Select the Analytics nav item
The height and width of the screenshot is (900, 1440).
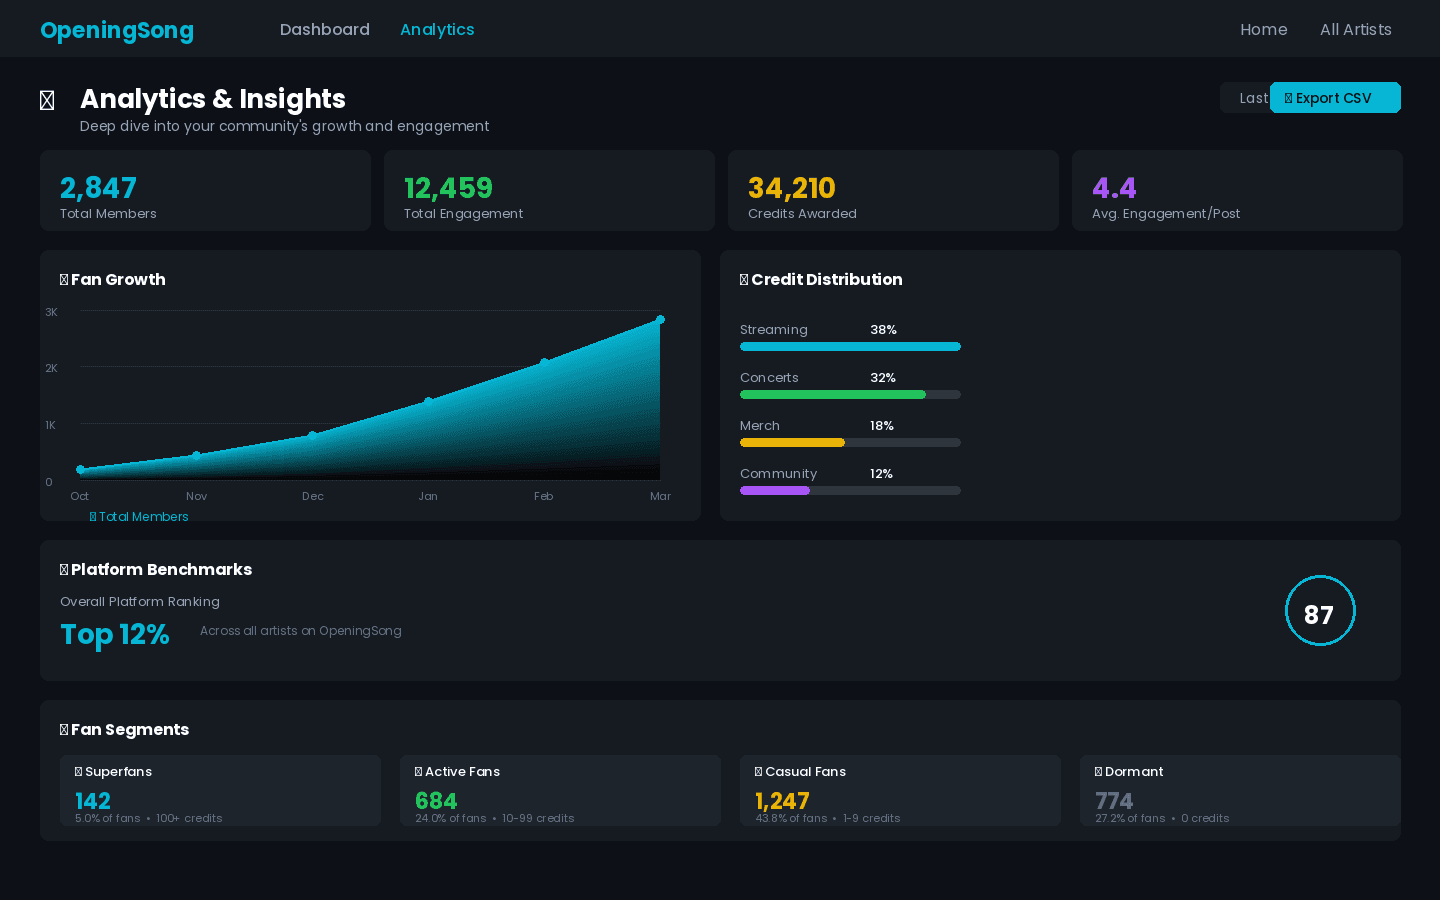click(437, 29)
